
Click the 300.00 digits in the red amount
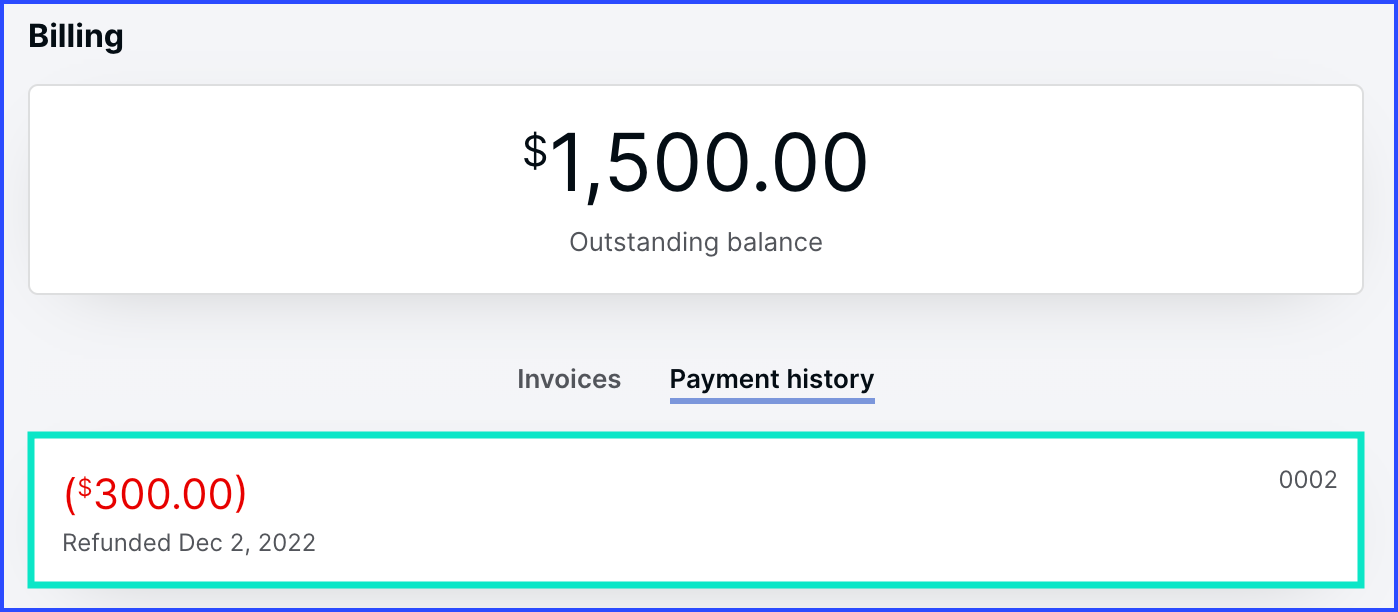click(162, 494)
